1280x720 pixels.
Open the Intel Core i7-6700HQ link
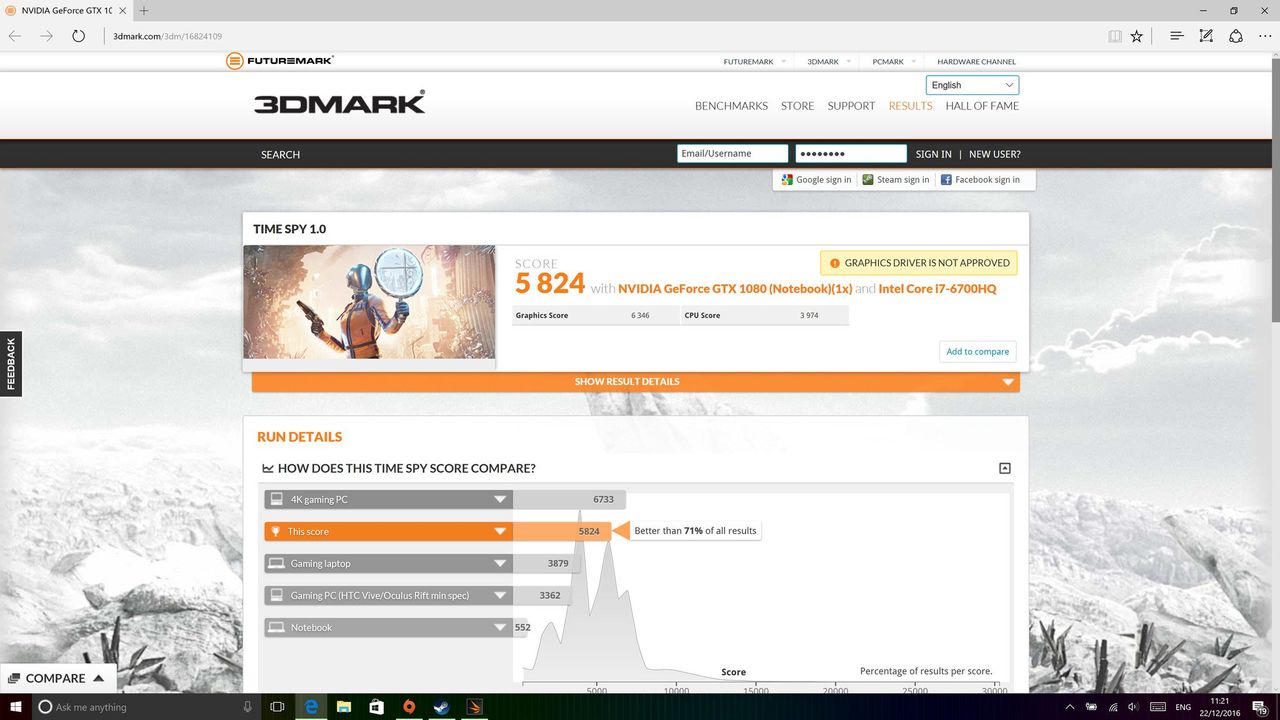point(937,289)
